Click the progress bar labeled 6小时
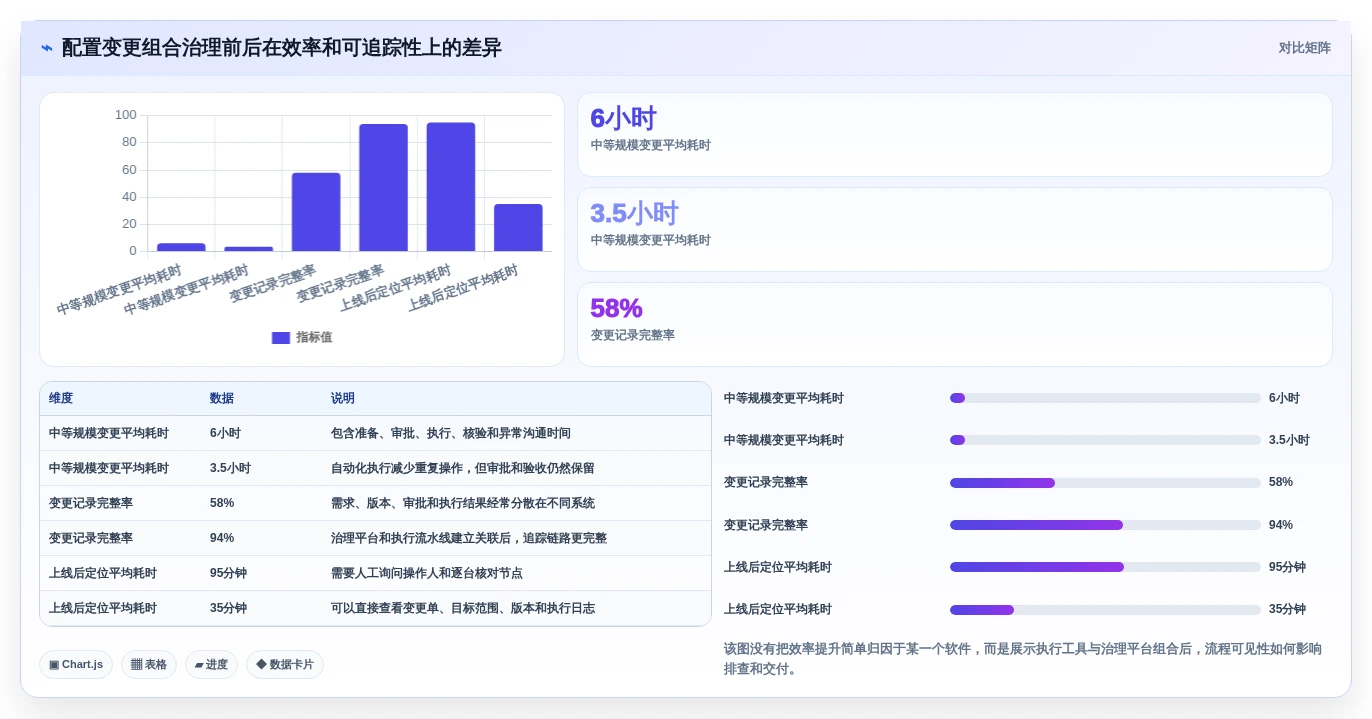 click(1105, 398)
